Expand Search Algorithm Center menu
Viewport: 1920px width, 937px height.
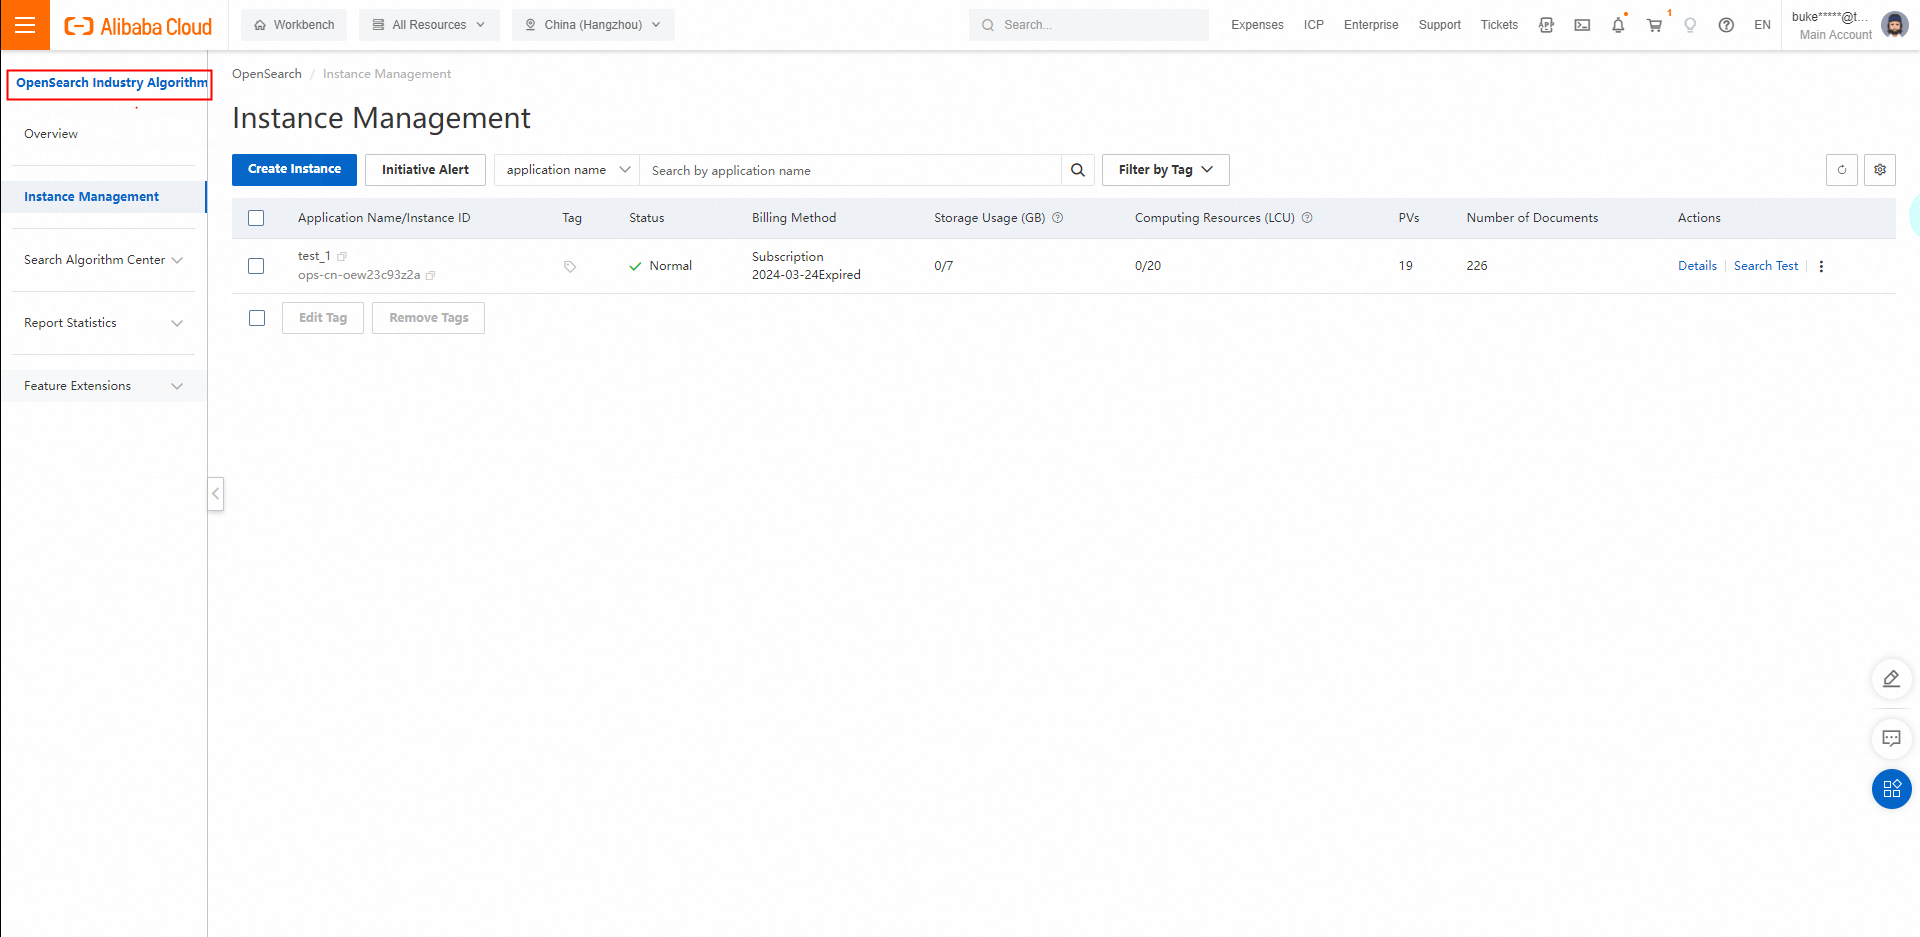click(x=104, y=260)
